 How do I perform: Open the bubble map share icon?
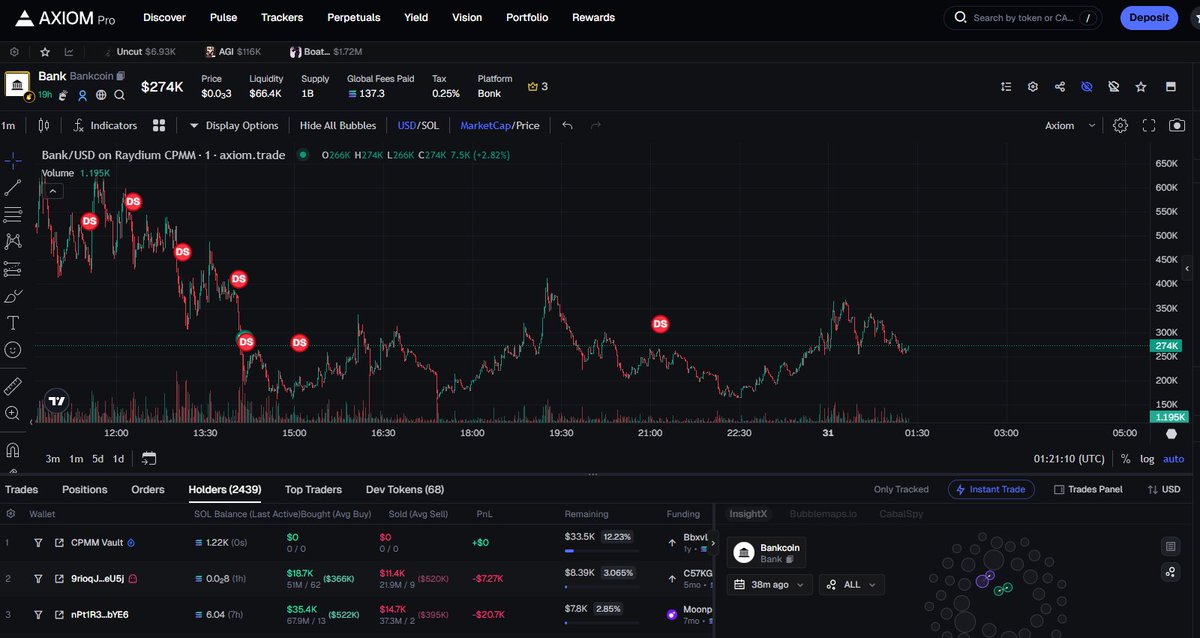1170,572
